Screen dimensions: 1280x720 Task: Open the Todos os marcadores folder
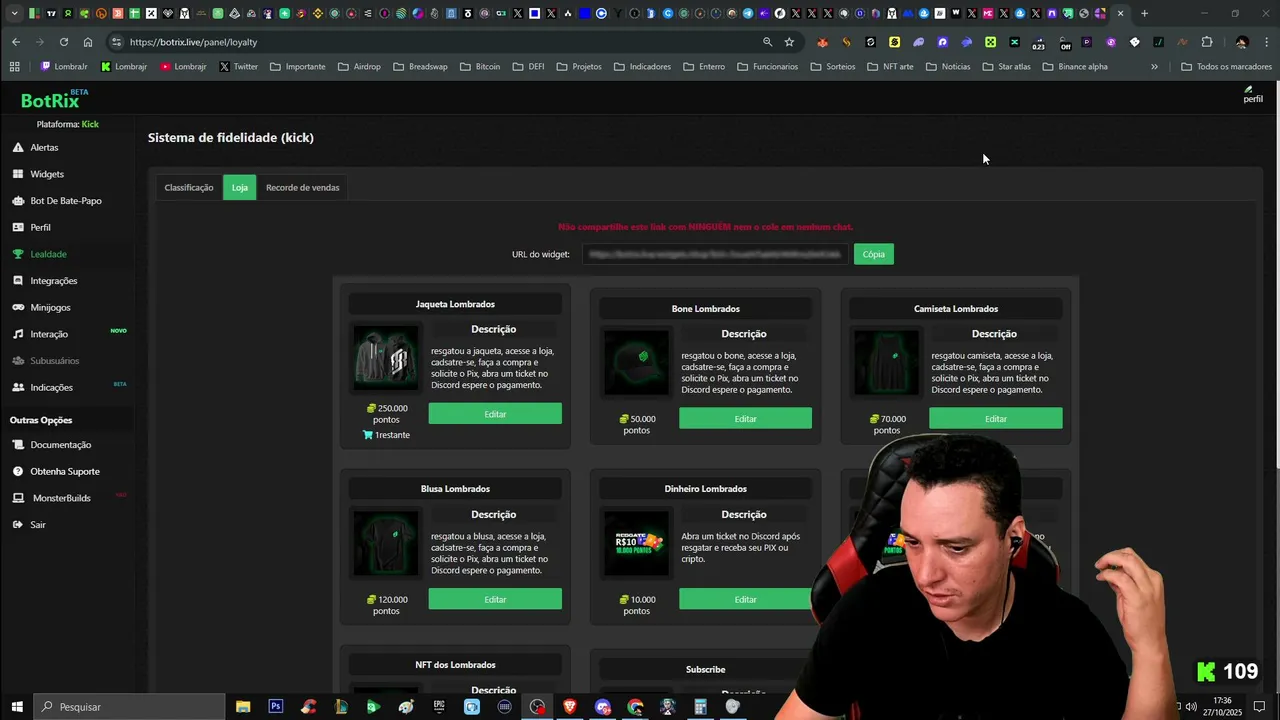tap(1226, 67)
